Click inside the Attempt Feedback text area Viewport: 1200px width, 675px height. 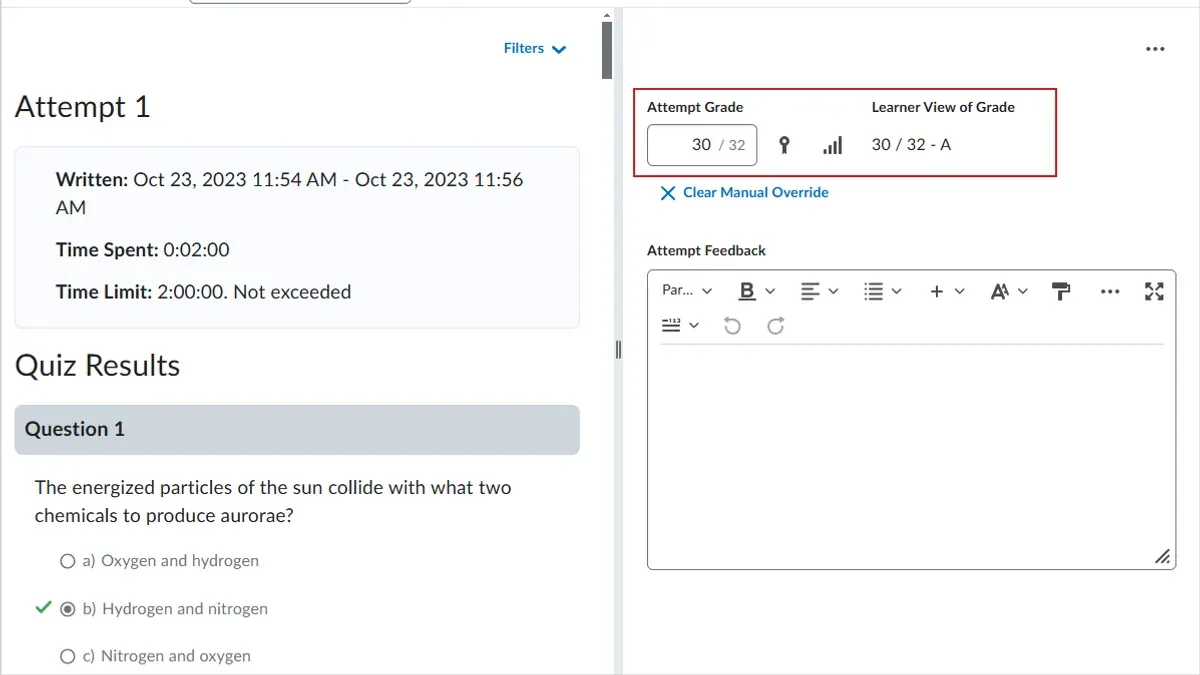[911, 455]
